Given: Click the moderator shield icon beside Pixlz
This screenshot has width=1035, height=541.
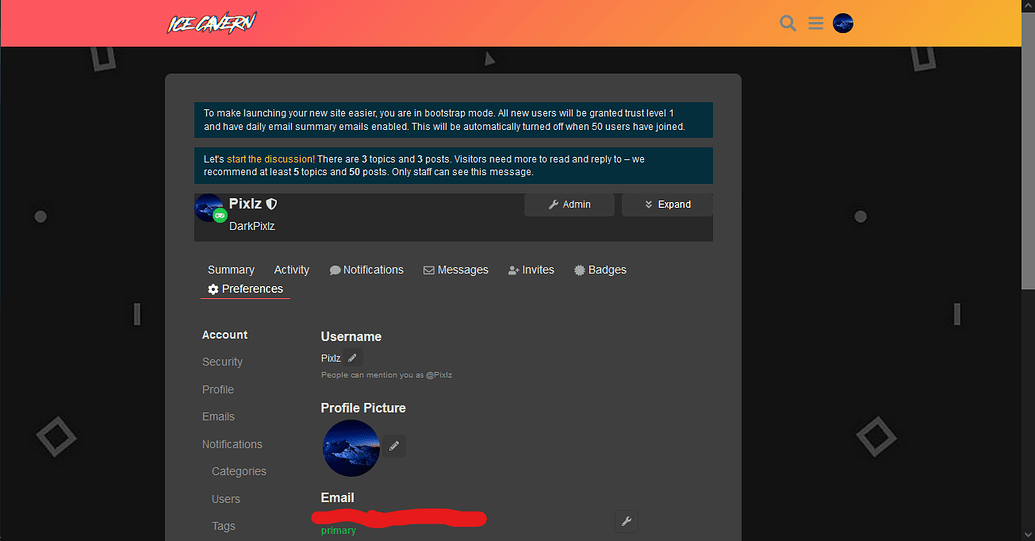Looking at the screenshot, I should tap(272, 204).
